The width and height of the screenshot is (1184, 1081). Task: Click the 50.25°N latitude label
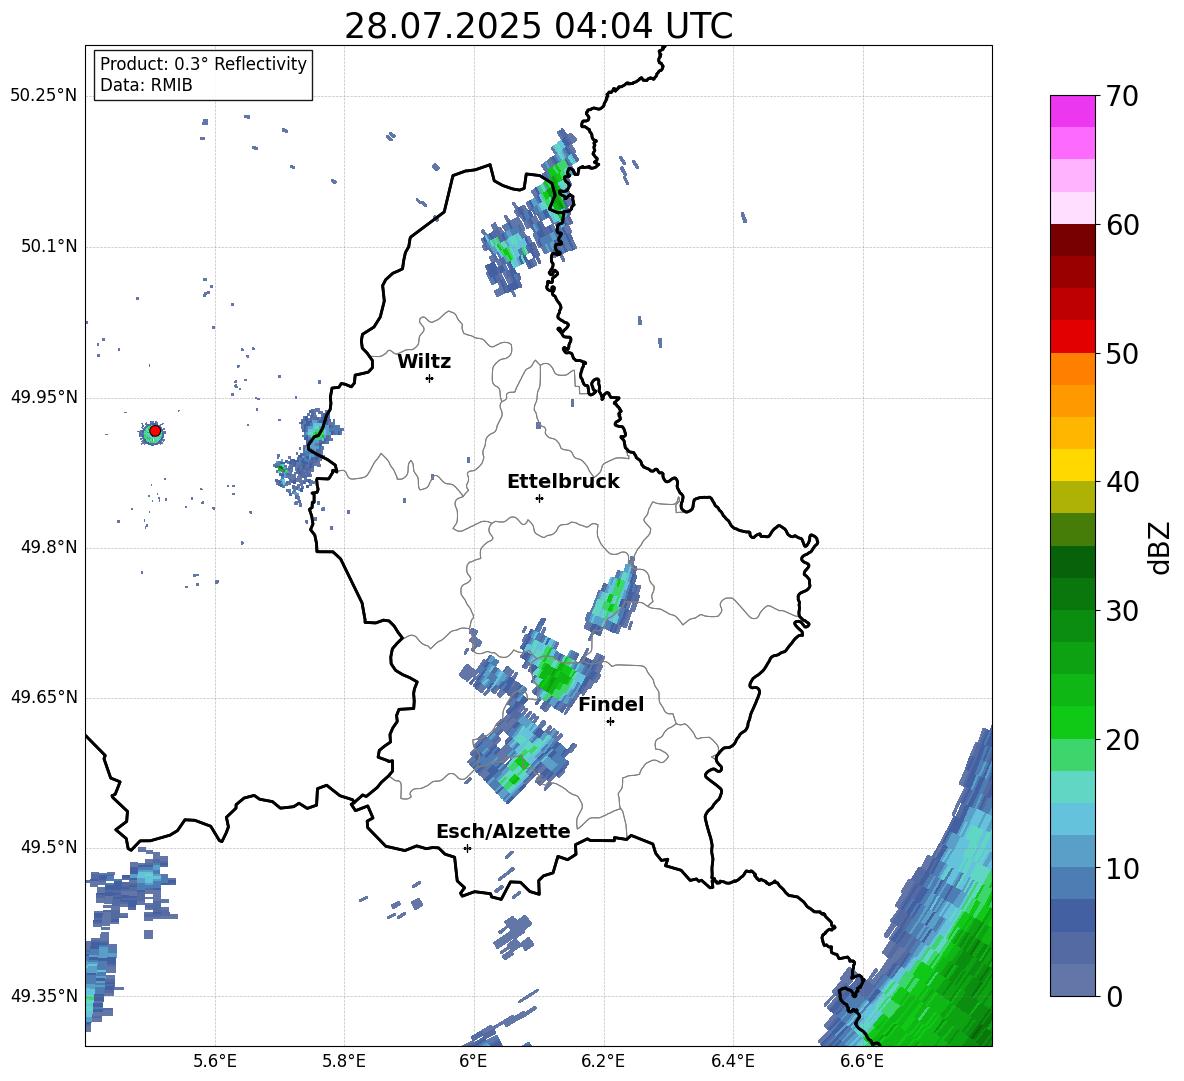(x=44, y=96)
